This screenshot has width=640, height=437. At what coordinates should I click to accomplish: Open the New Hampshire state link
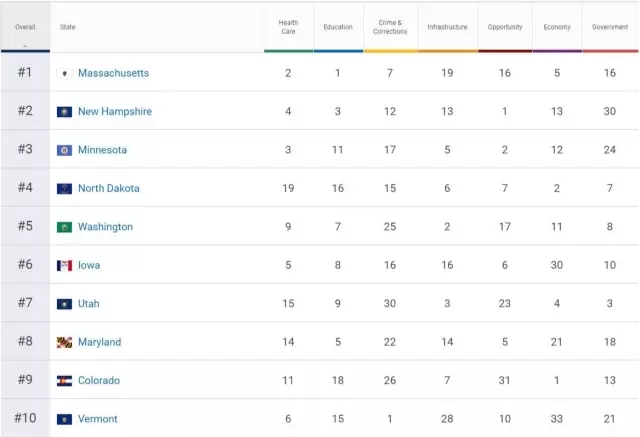(x=115, y=112)
